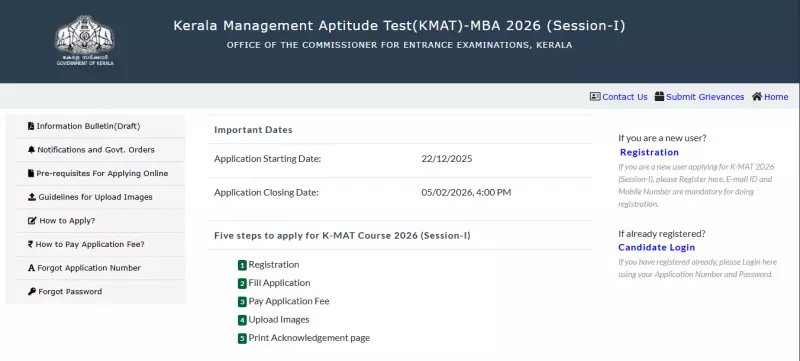Click the Submit Grievances box icon
Screen dimensions: 800x361
click(659, 96)
